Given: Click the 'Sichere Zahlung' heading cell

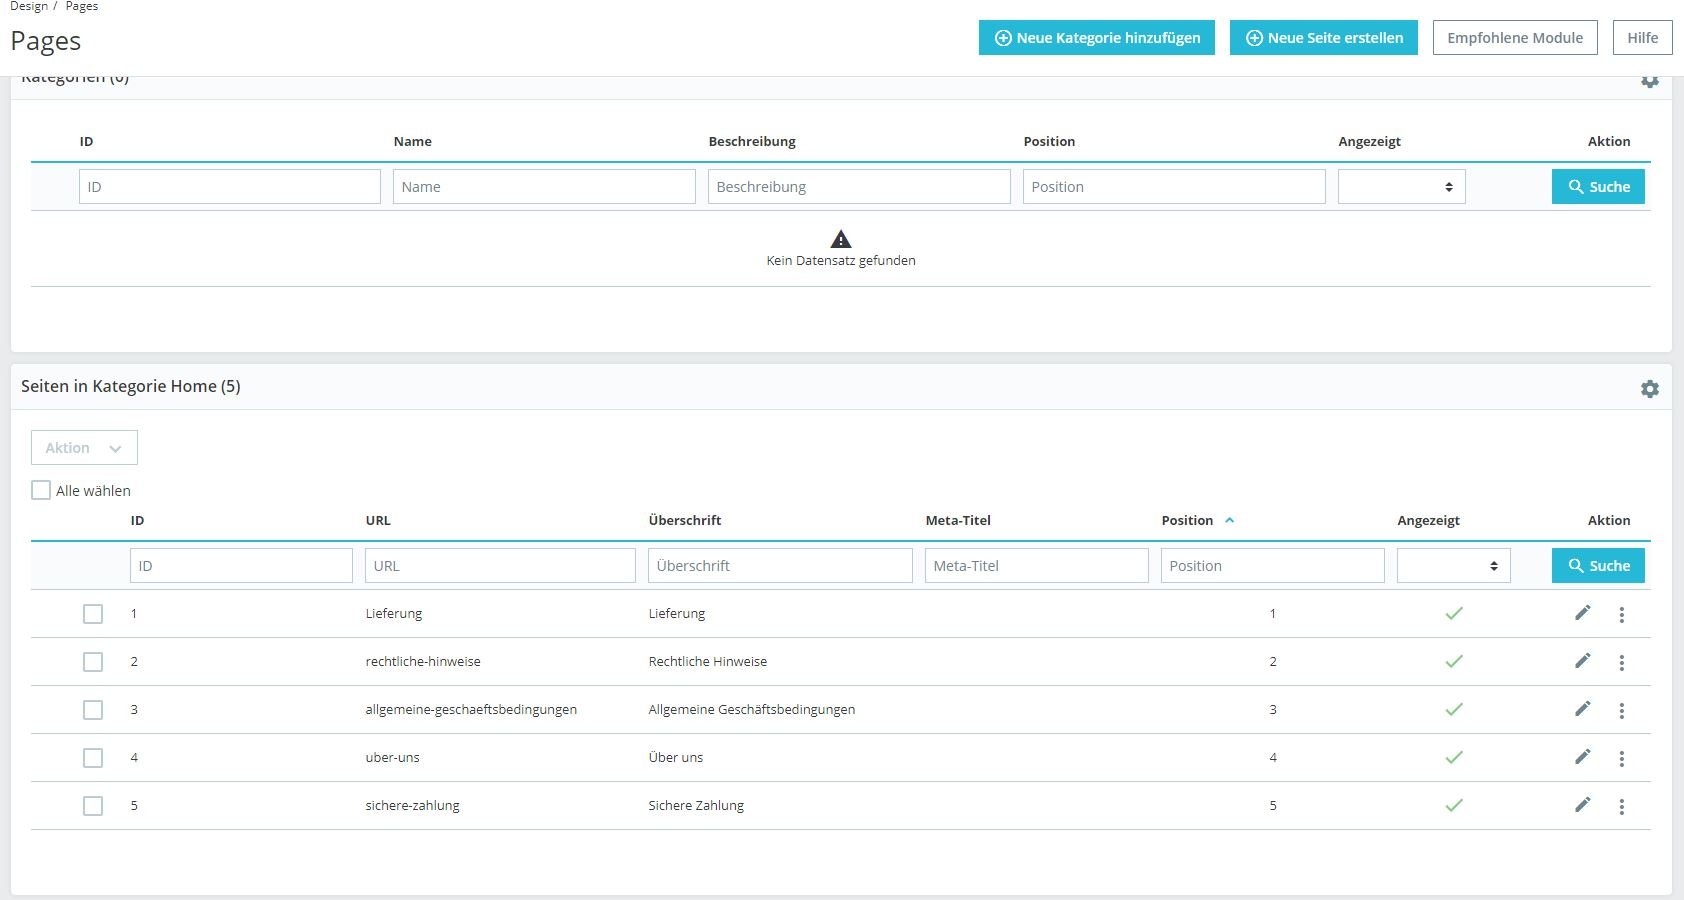Looking at the screenshot, I should tap(696, 805).
